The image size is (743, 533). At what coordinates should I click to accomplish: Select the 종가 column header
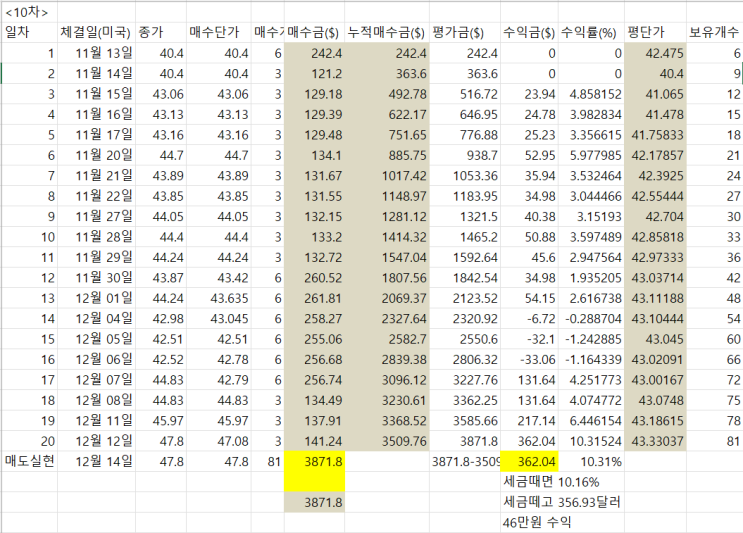(161, 33)
